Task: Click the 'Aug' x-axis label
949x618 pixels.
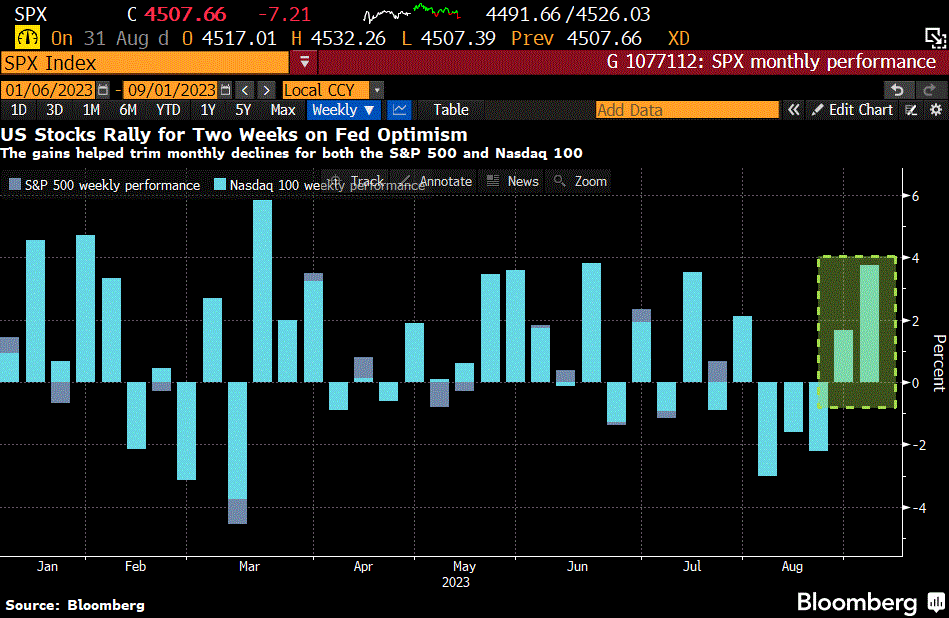Action: point(792,567)
